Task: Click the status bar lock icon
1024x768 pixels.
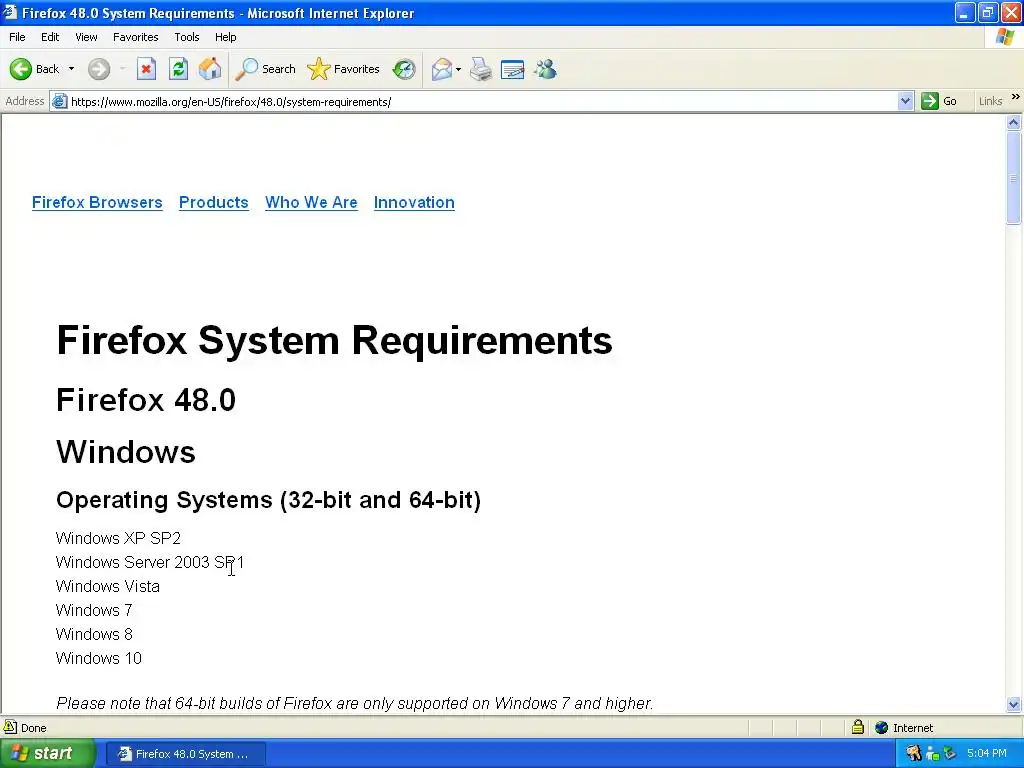Action: click(x=857, y=727)
